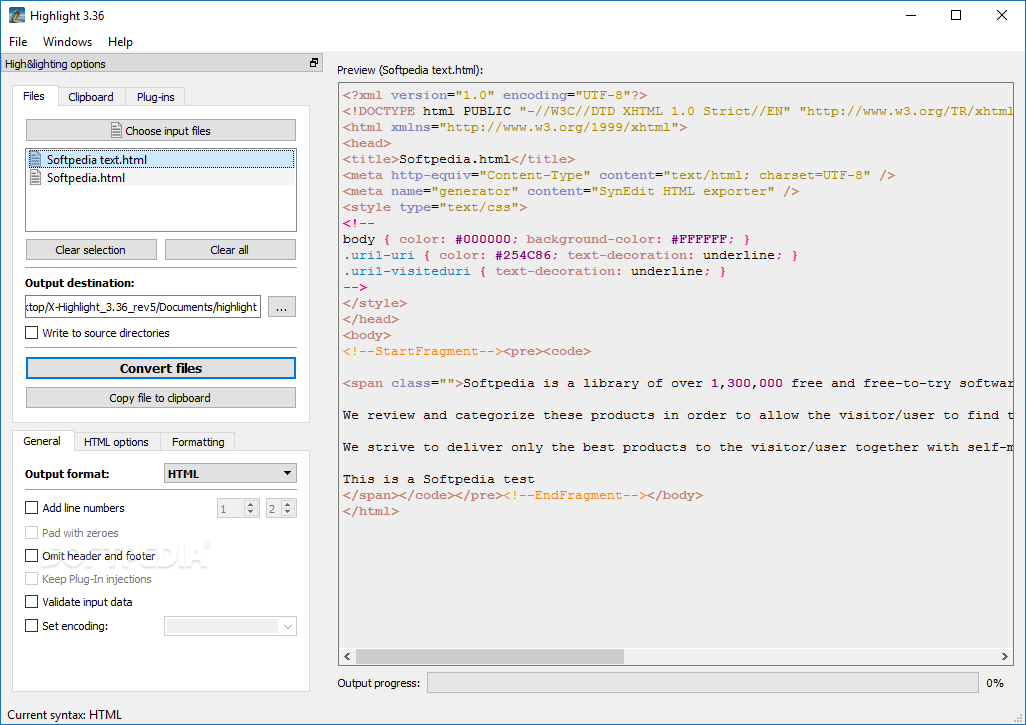This screenshot has height=725, width=1026.
Task: Click the Clear selection button
Action: coord(91,250)
